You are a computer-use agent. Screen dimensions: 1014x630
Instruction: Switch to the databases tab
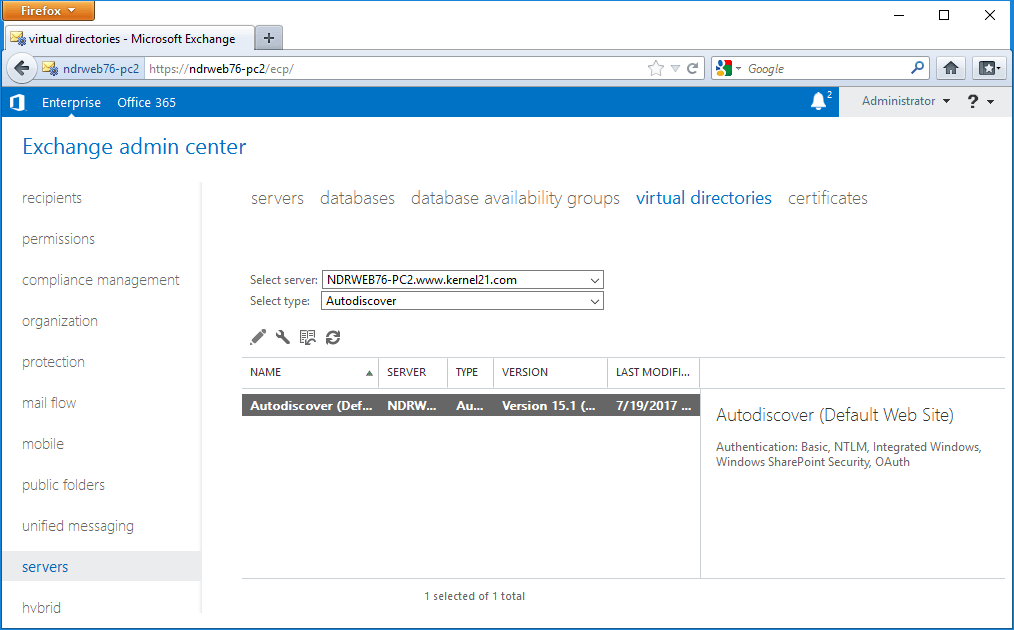tap(358, 198)
